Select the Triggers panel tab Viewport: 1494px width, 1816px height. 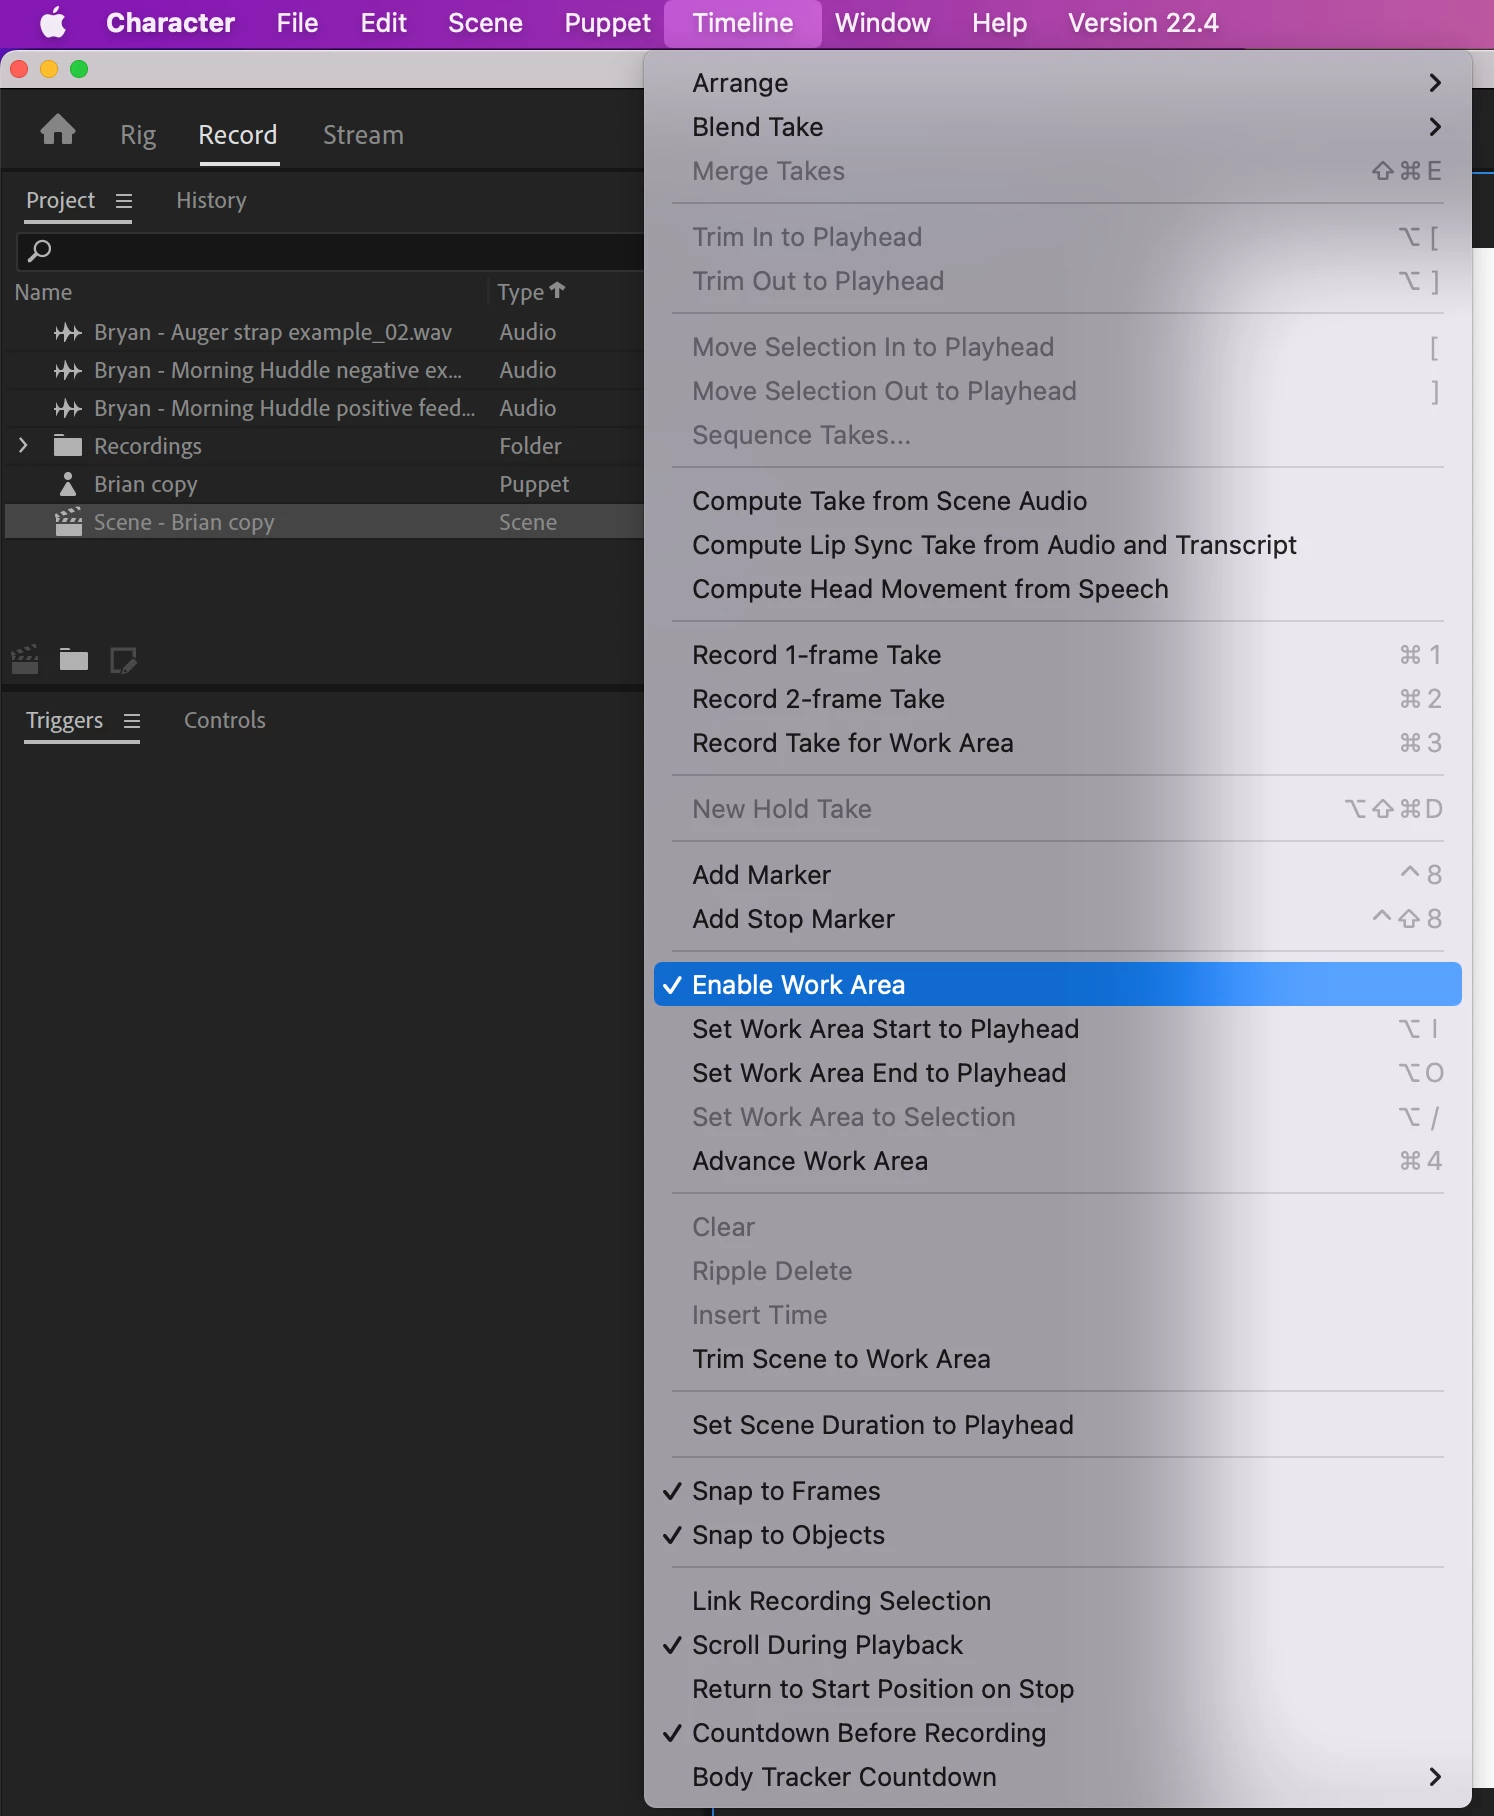[64, 720]
